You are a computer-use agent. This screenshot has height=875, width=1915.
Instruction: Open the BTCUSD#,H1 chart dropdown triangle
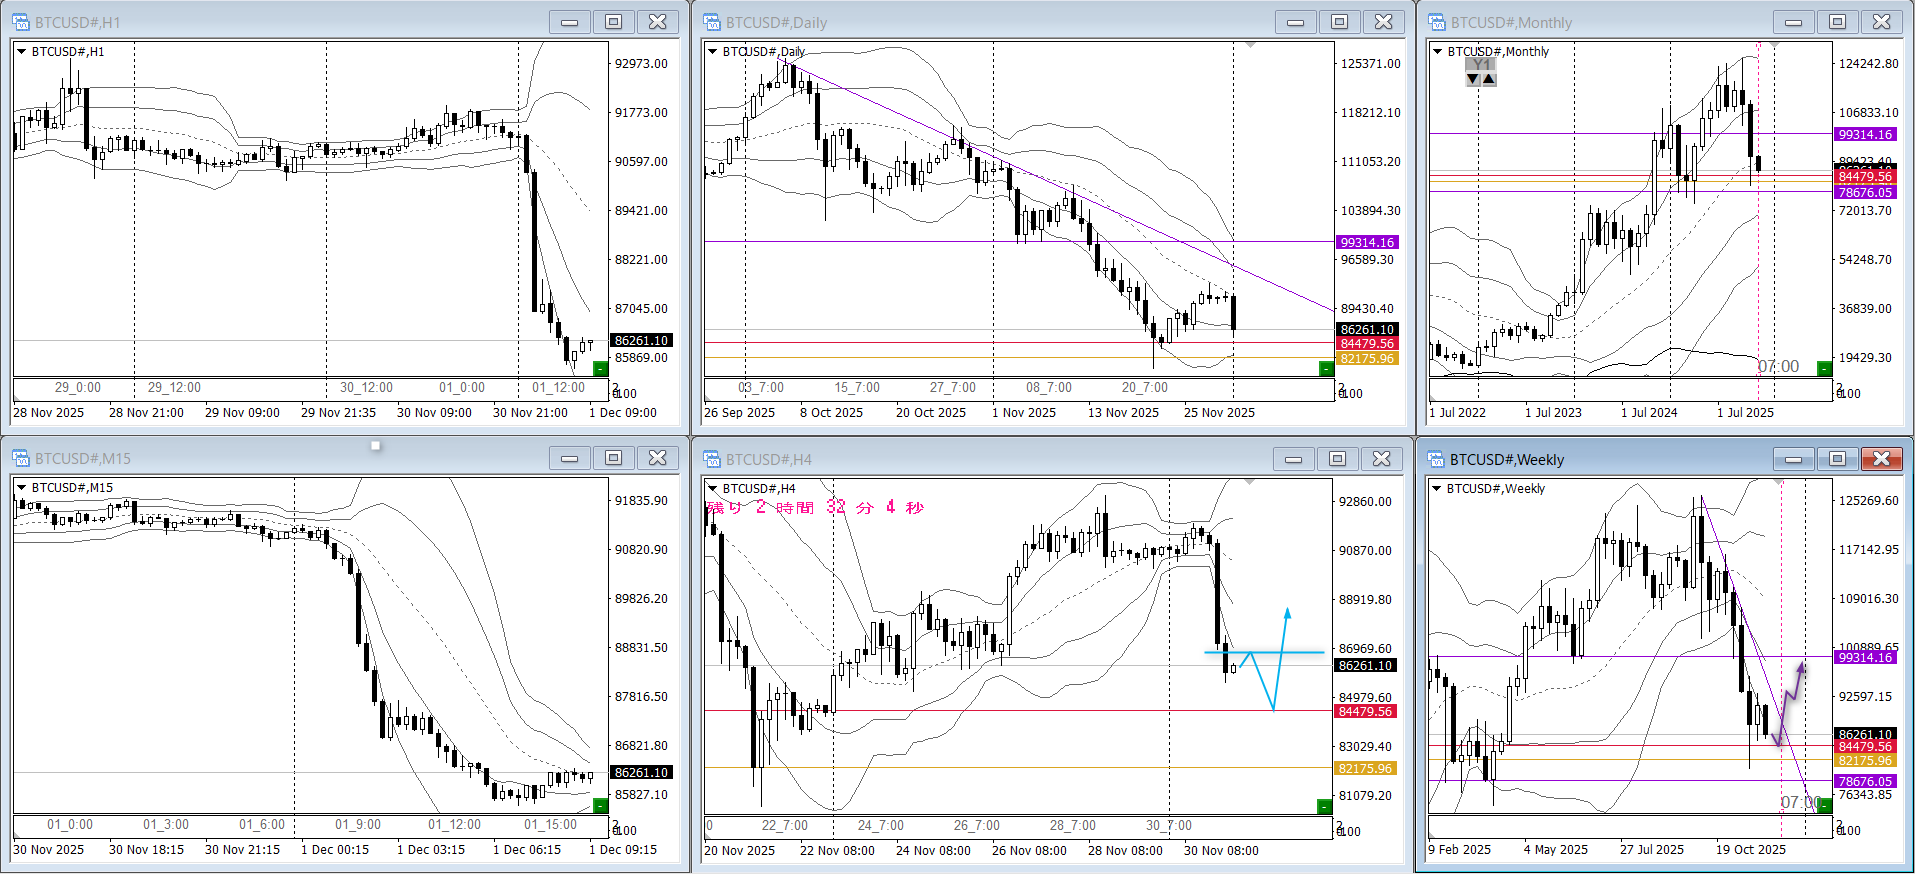pyautogui.click(x=21, y=51)
